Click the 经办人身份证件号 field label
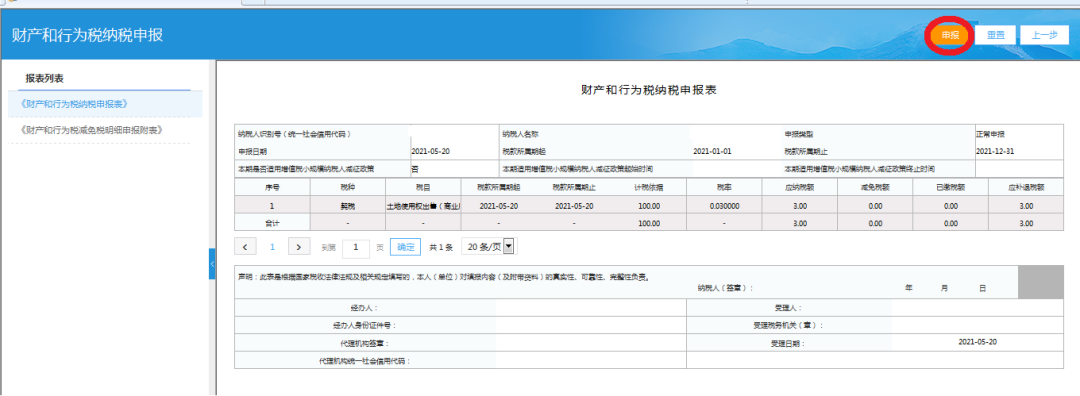The height and width of the screenshot is (396, 1080). (364, 325)
